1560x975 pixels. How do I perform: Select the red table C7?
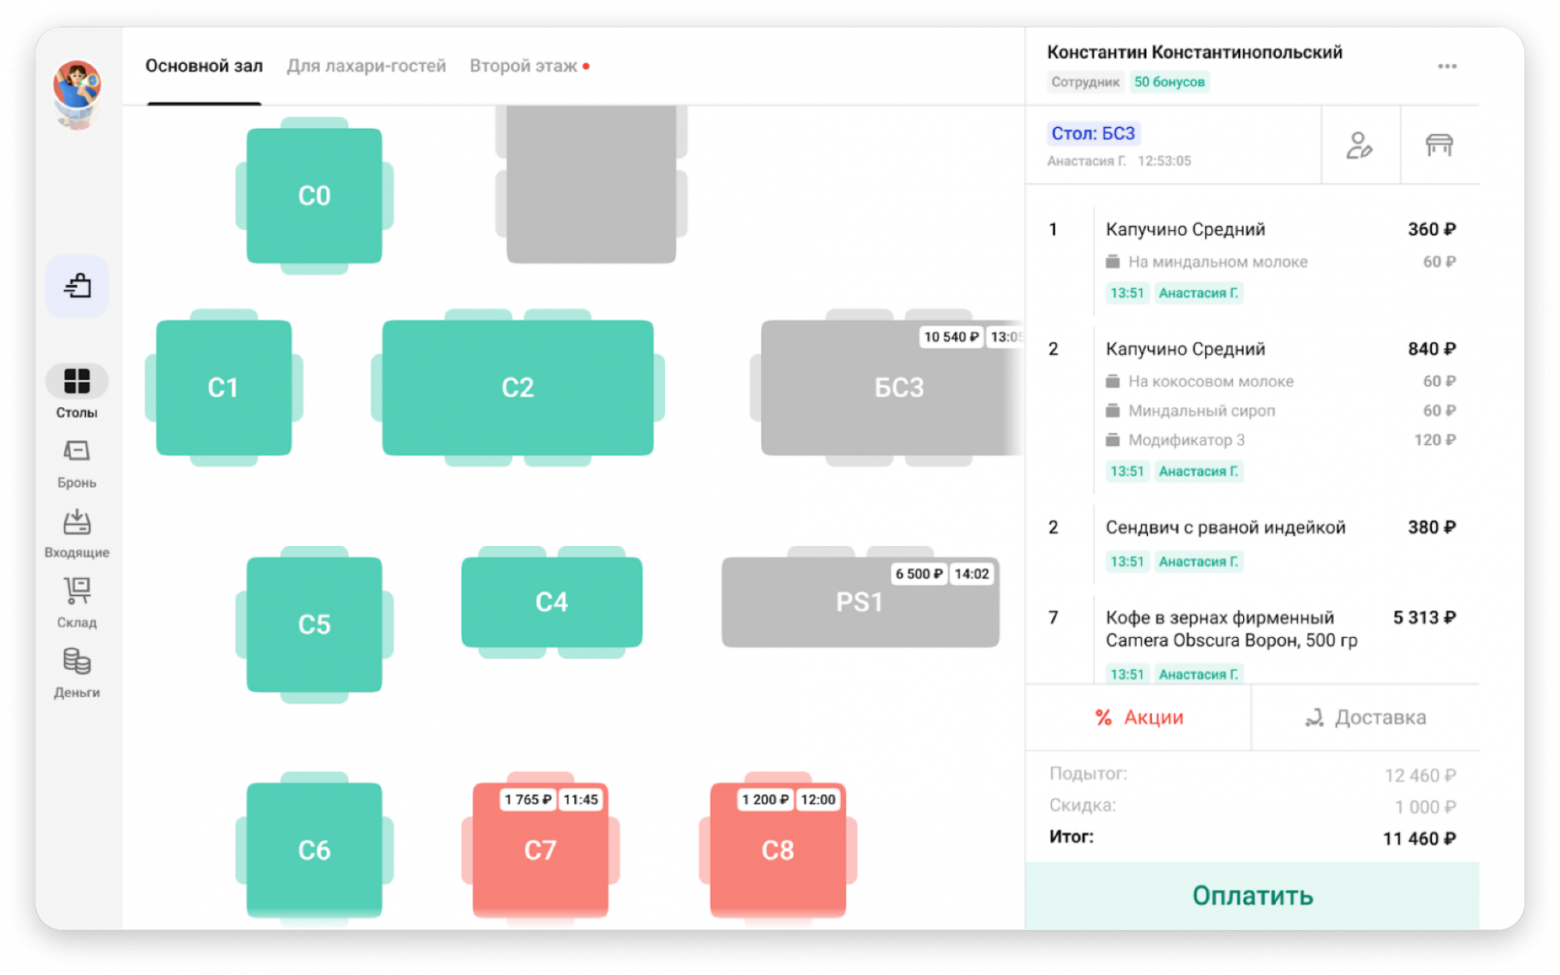coord(540,850)
